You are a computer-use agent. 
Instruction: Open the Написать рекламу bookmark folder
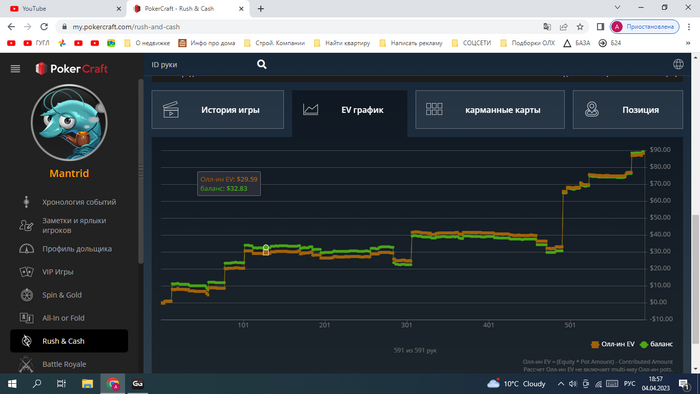pos(411,43)
